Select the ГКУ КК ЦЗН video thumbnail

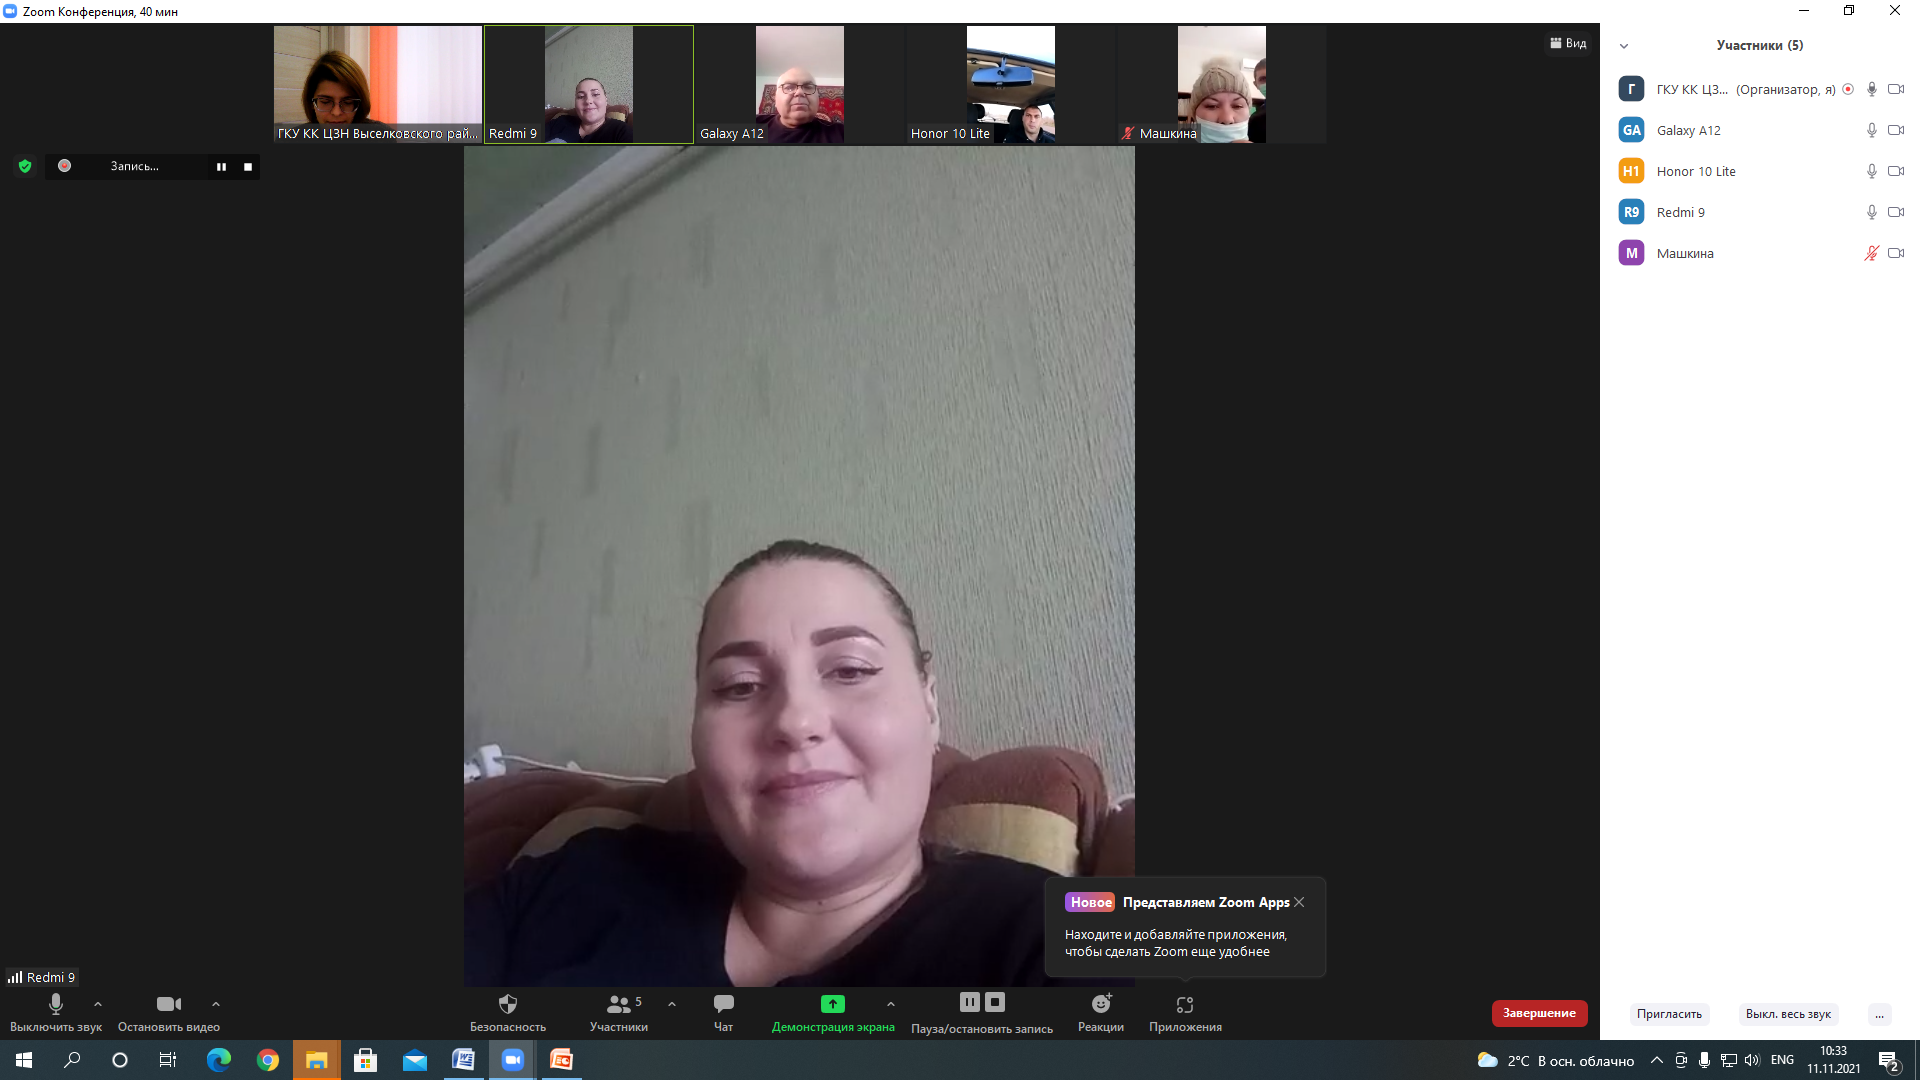pyautogui.click(x=378, y=84)
